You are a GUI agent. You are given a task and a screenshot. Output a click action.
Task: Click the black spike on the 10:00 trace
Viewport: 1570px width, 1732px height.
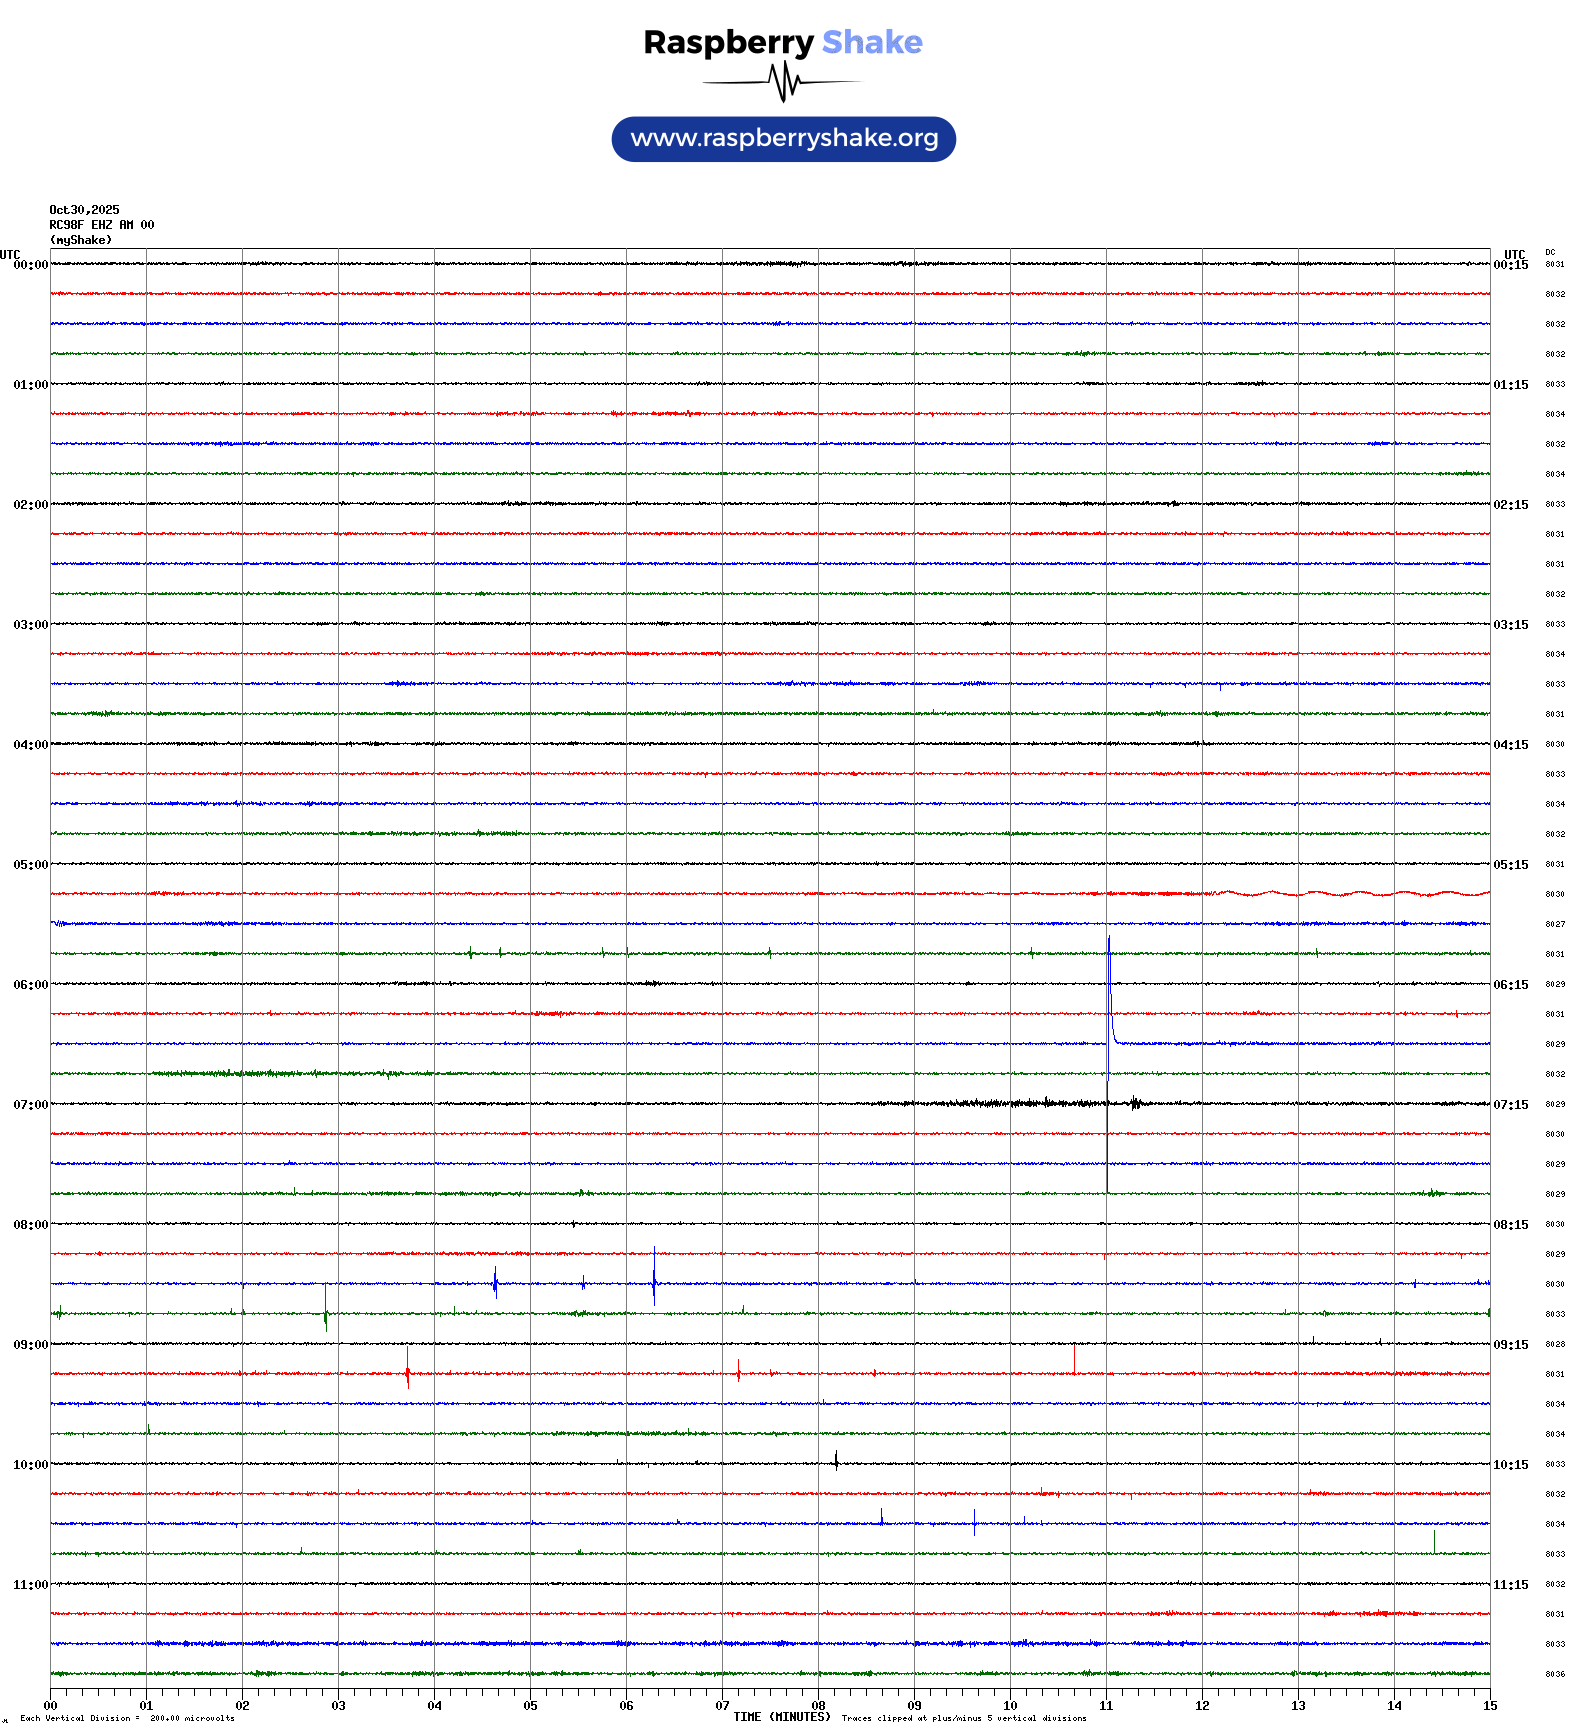click(x=836, y=1460)
